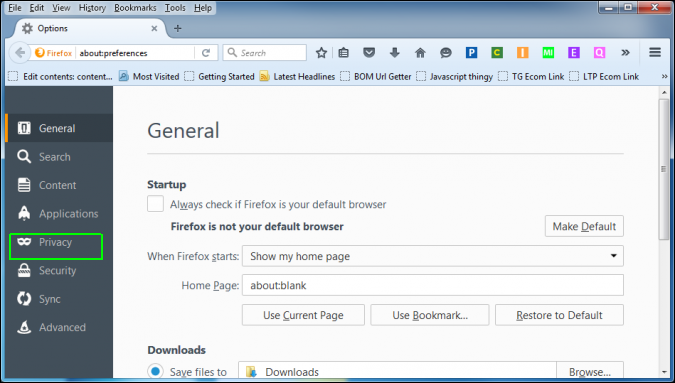Open the Bookmarks menu
675x383 pixels.
pos(135,8)
